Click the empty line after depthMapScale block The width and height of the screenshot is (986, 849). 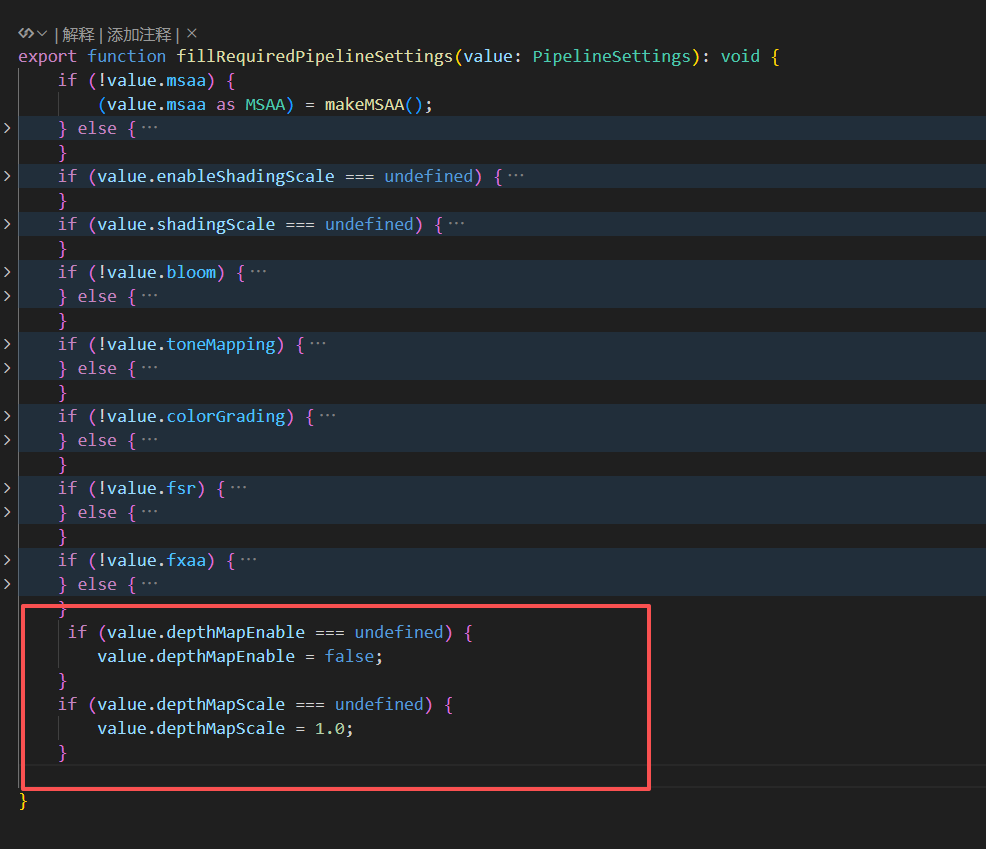coord(502,777)
